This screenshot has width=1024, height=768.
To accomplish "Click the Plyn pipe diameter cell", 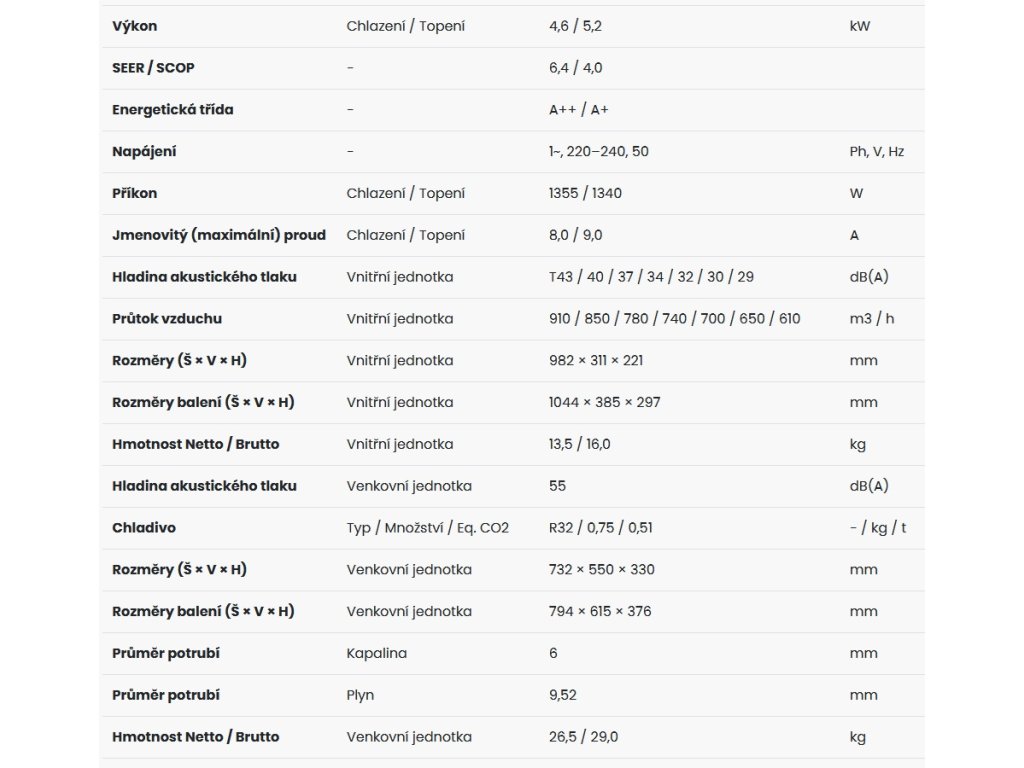I will pos(360,695).
